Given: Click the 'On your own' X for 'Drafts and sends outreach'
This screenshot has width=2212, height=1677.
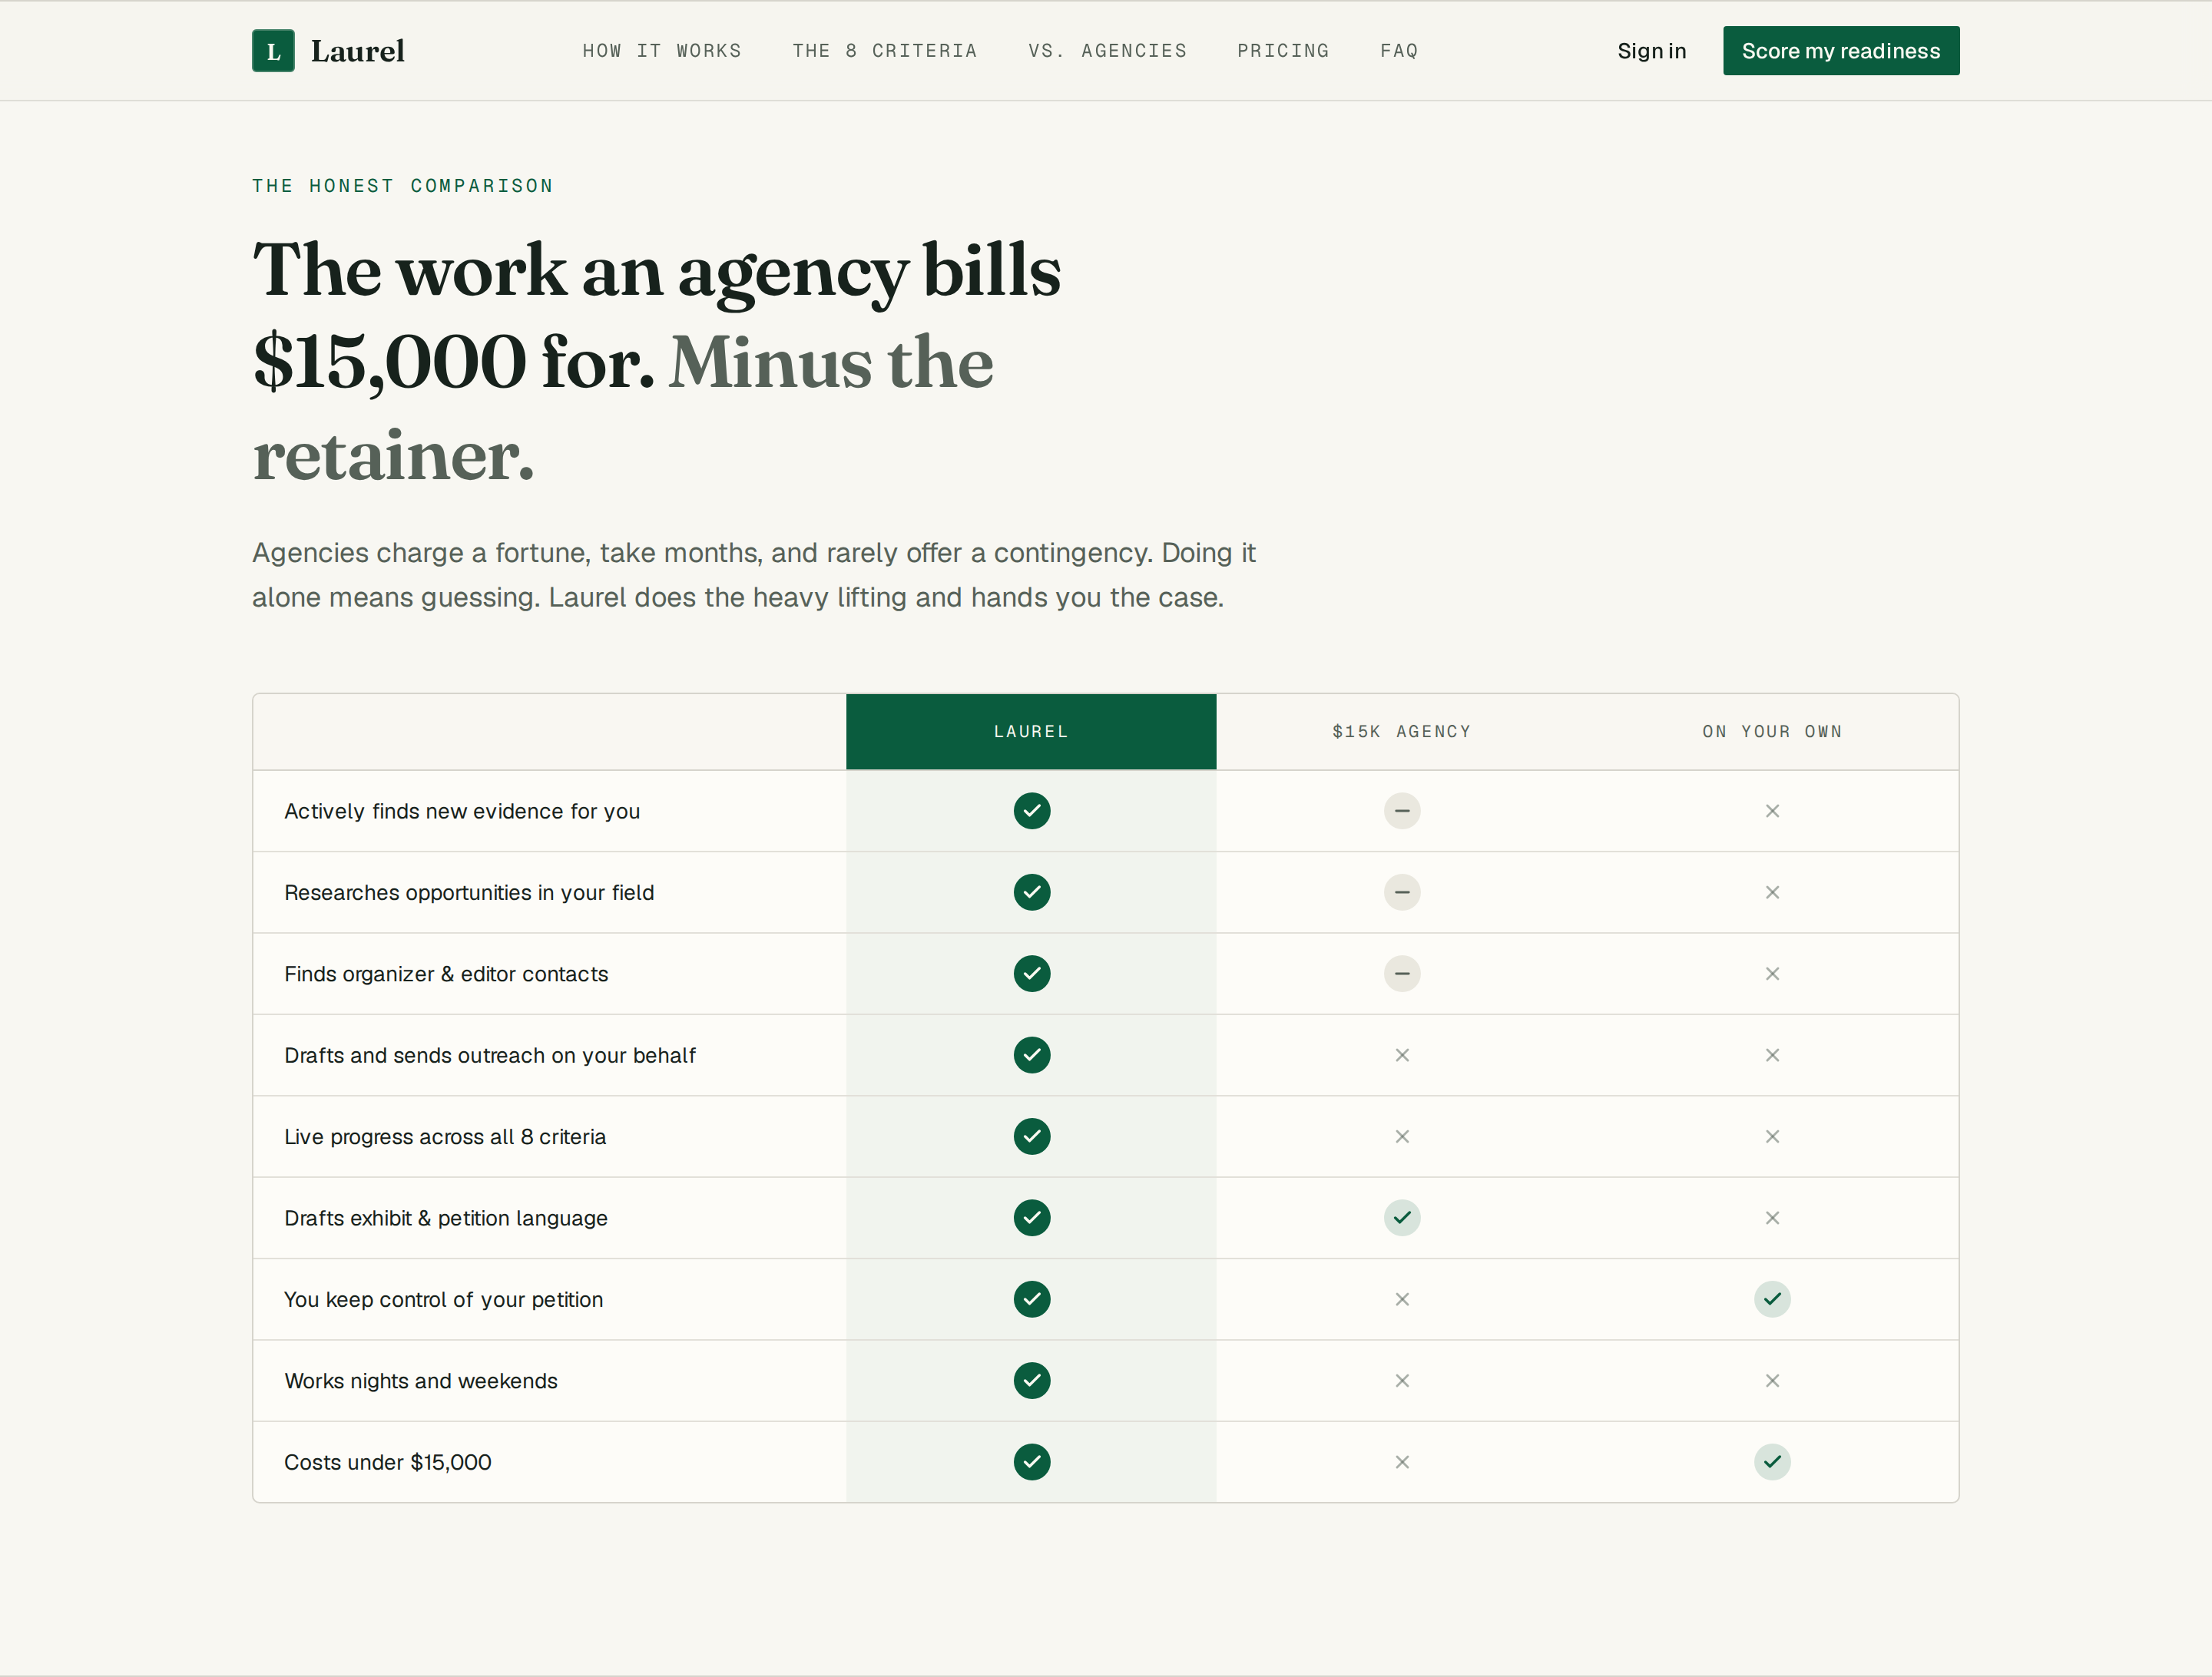Looking at the screenshot, I should (1772, 1055).
